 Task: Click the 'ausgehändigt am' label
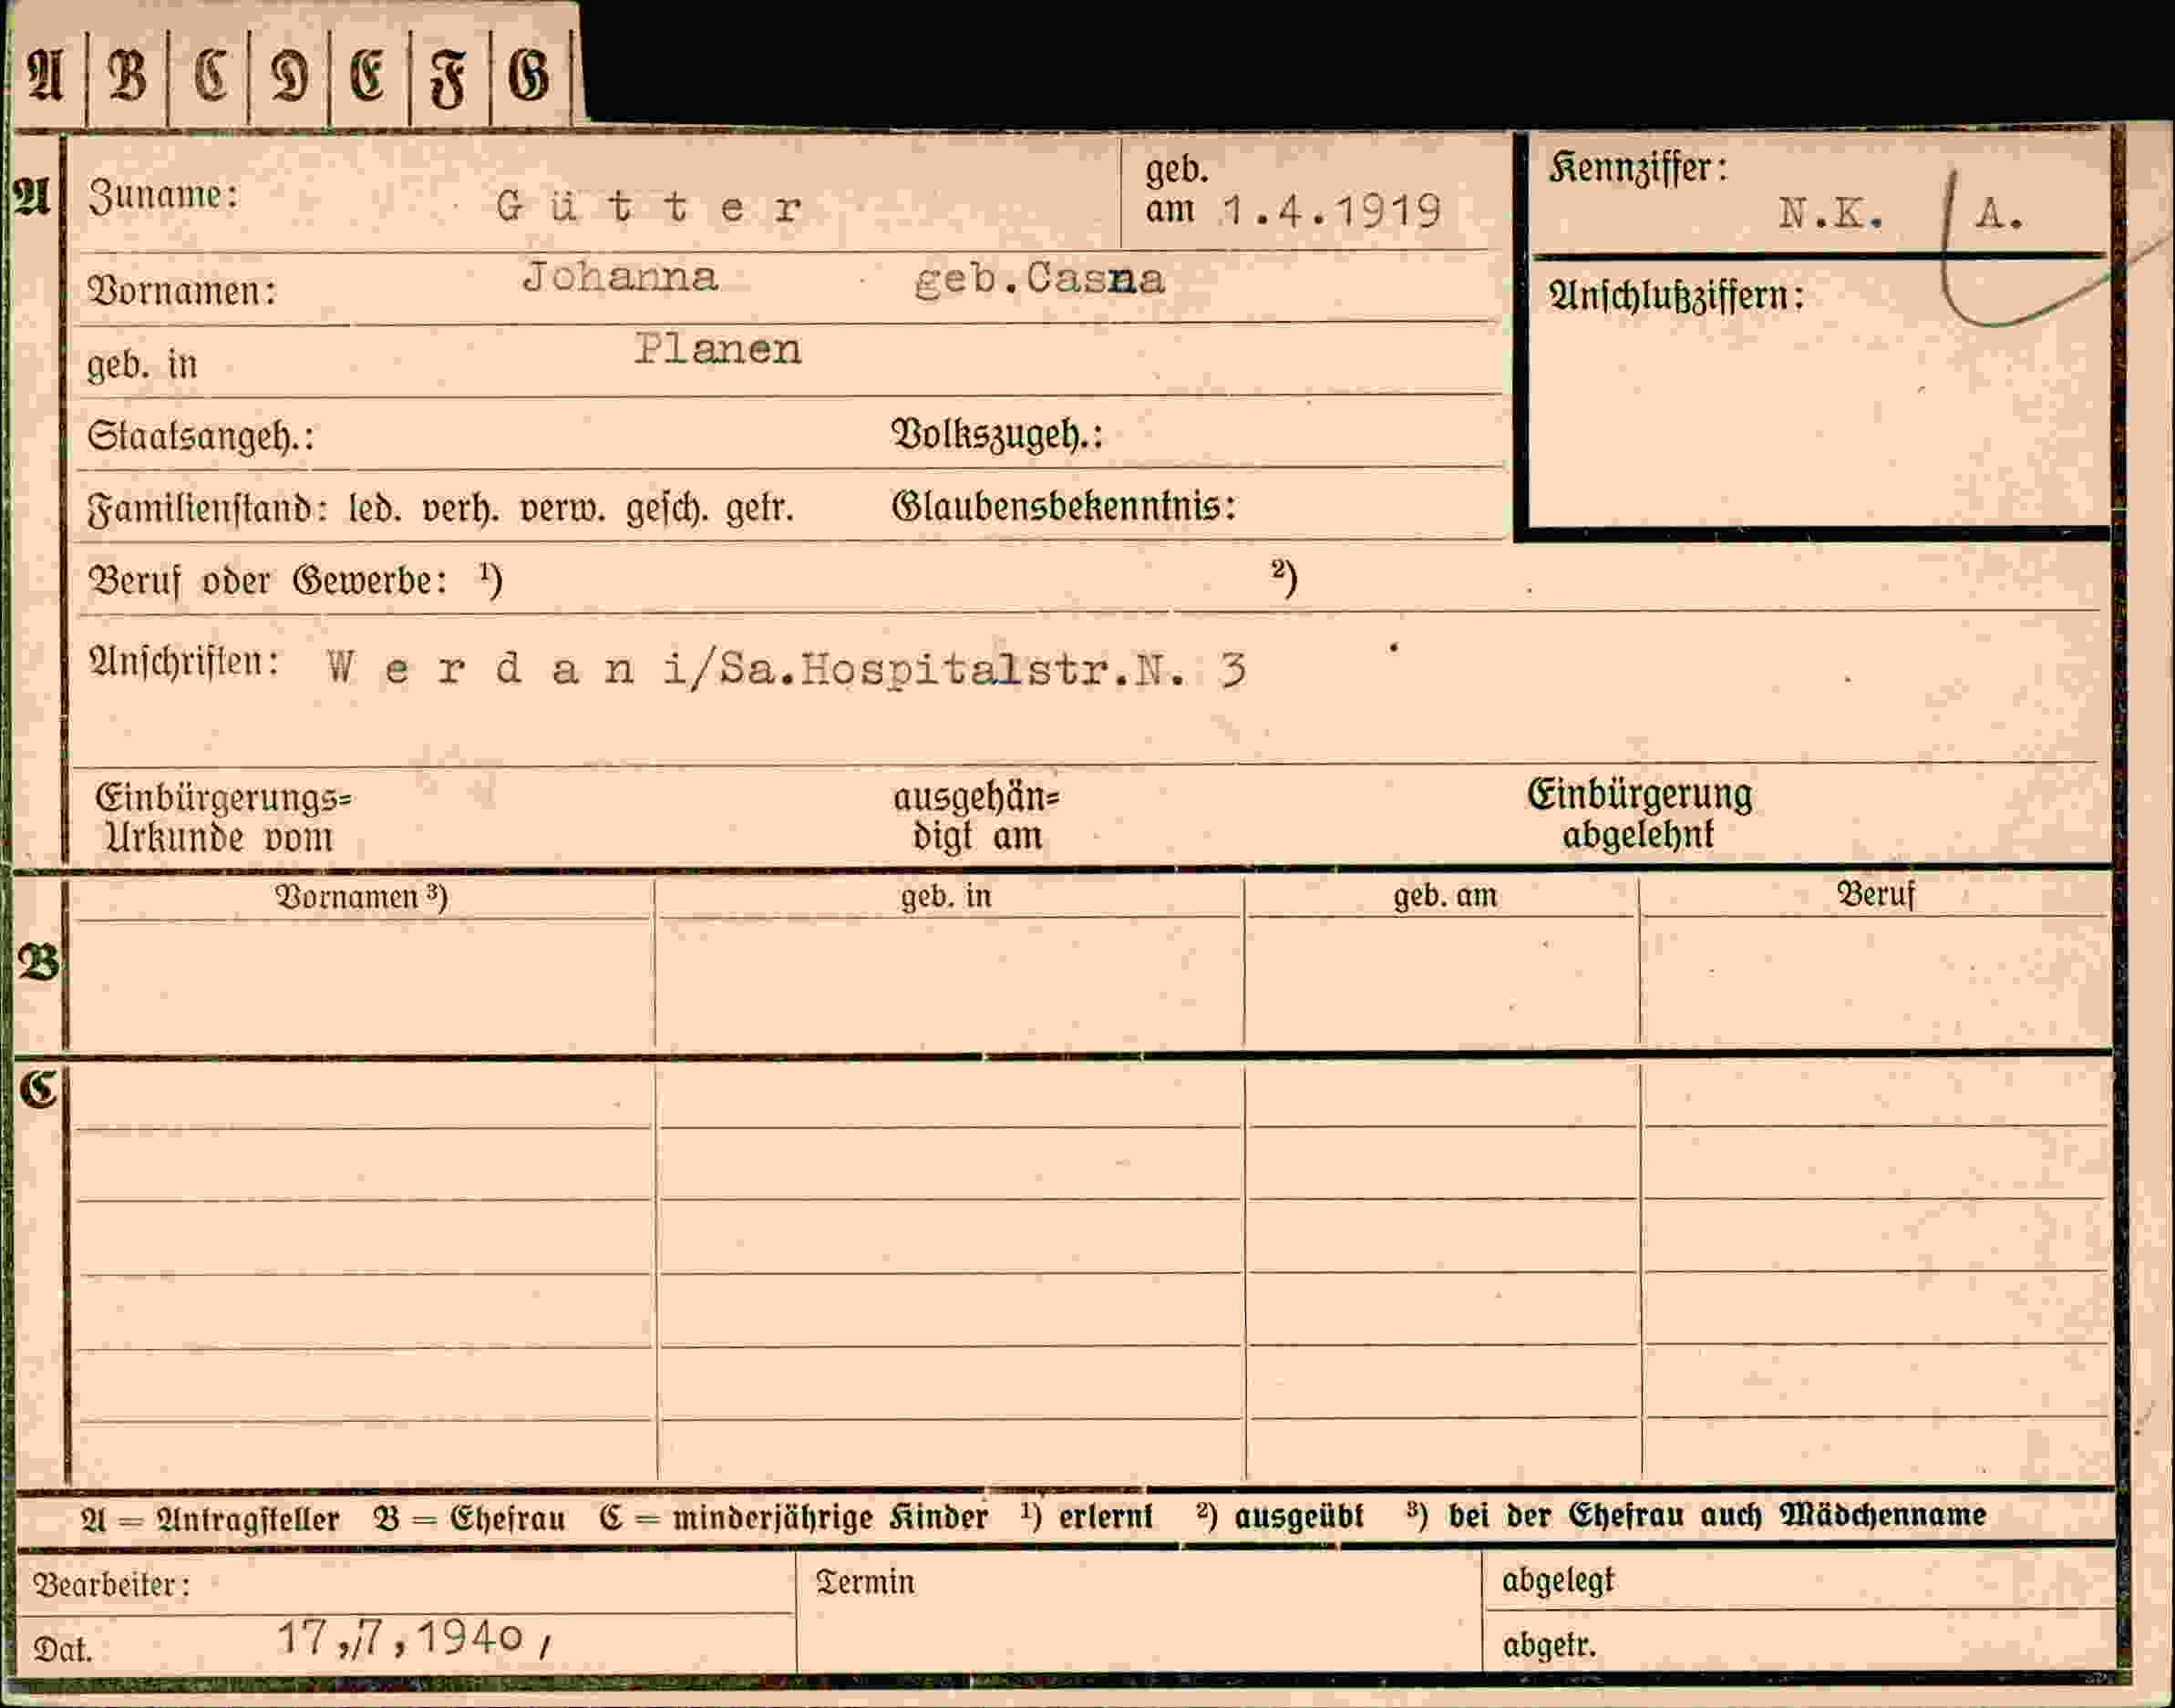point(976,816)
